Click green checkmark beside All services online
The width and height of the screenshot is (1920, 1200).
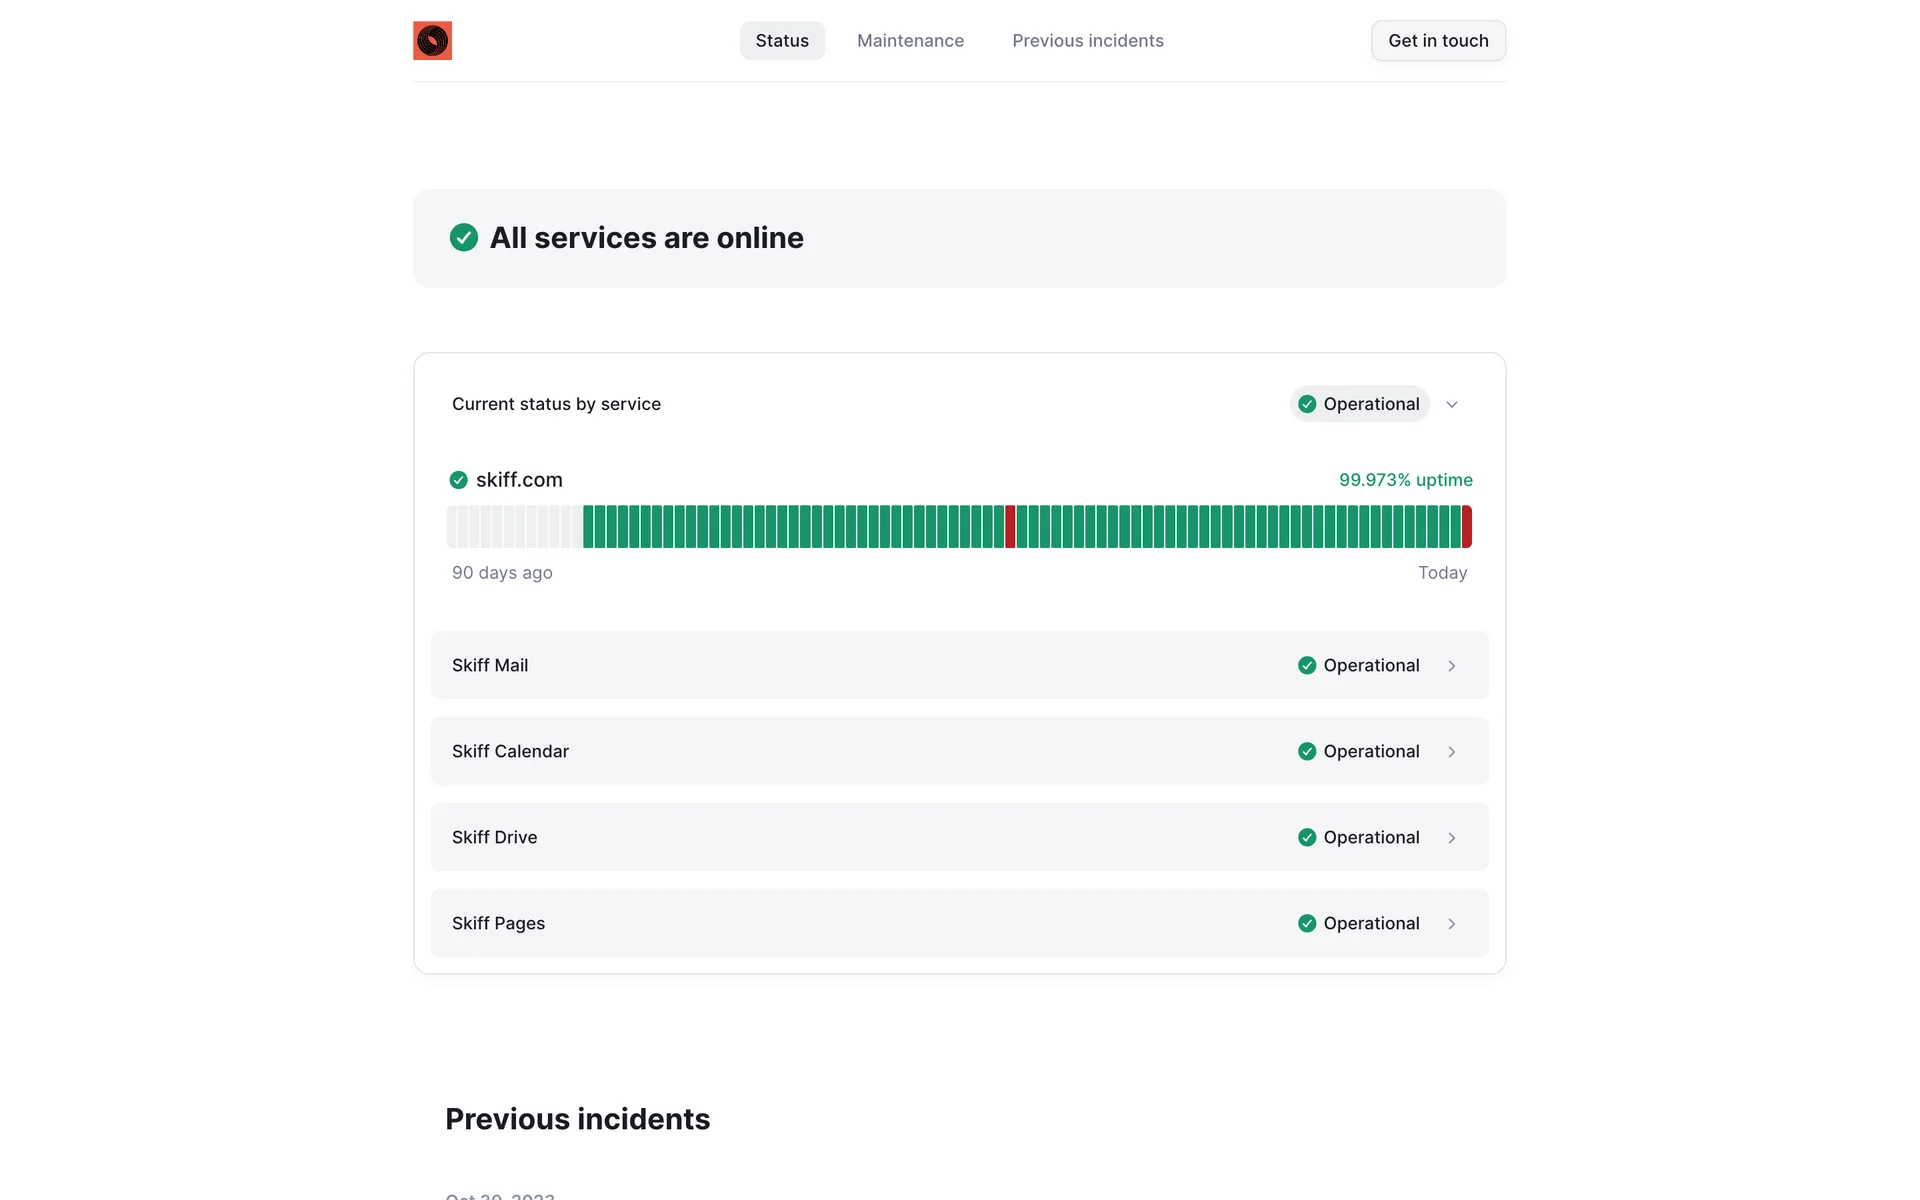[x=463, y=238]
